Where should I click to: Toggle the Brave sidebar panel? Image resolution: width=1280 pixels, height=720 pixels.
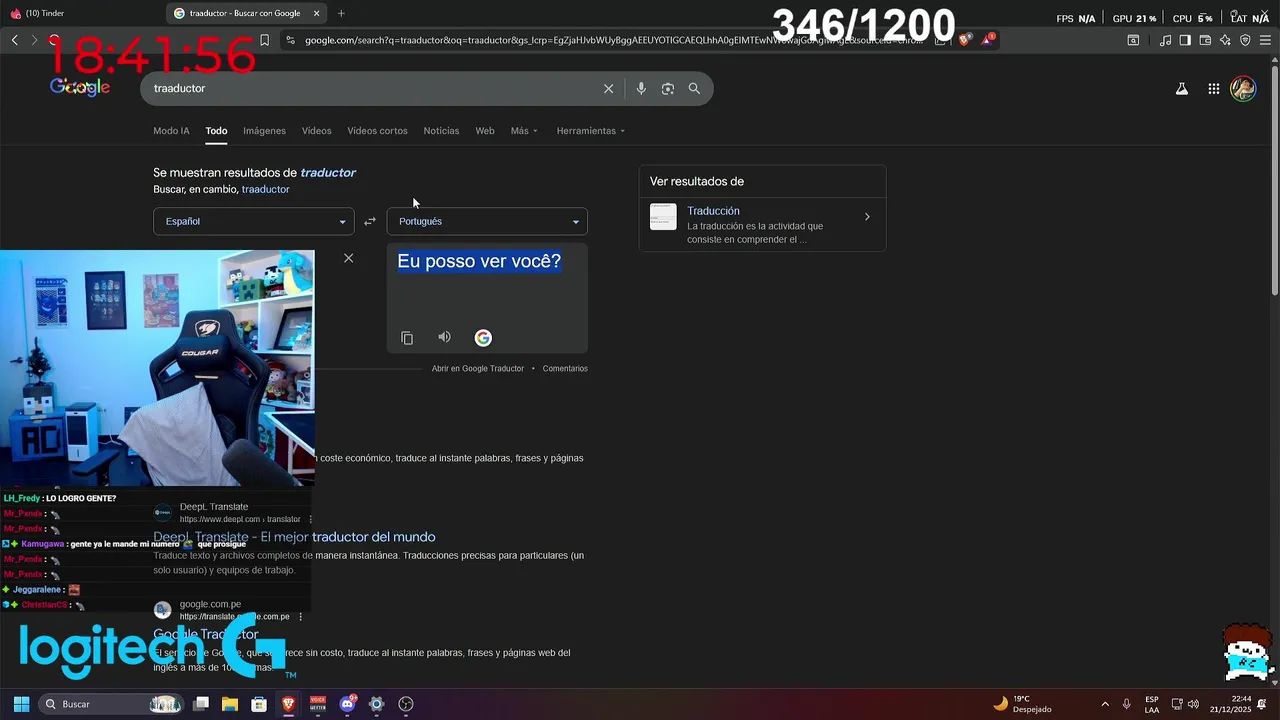(x=1185, y=40)
